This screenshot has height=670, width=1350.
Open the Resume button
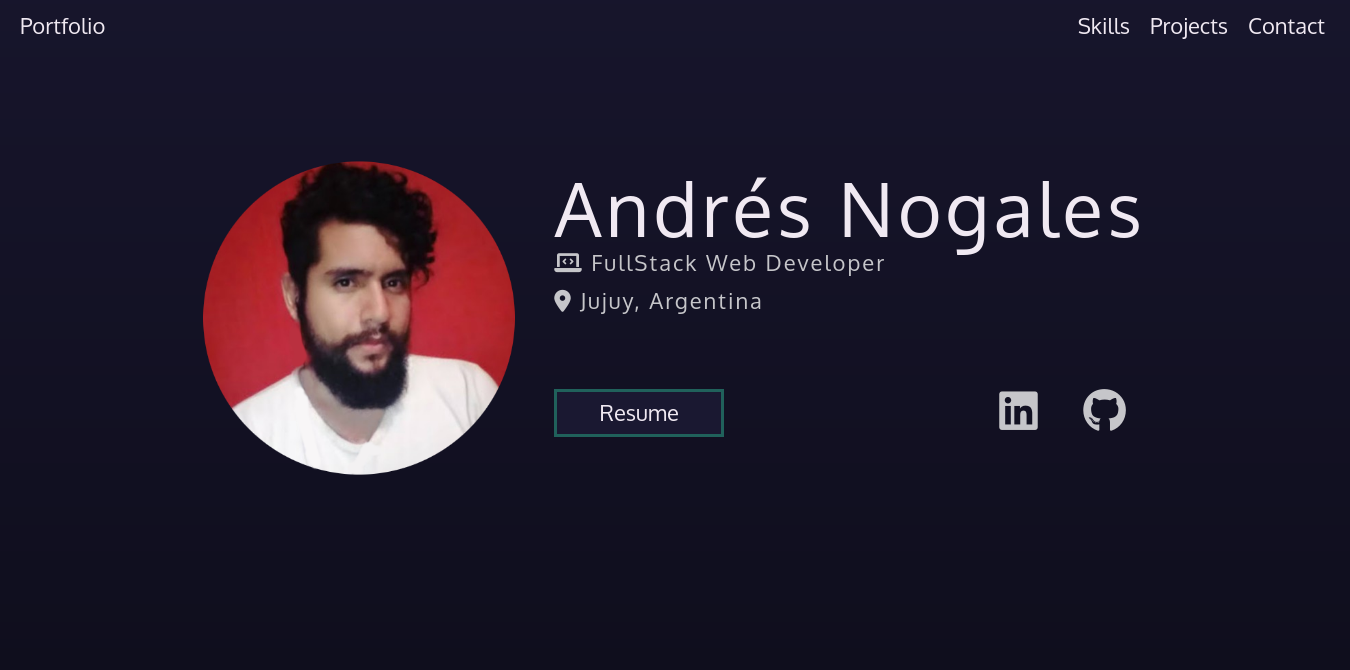coord(639,413)
